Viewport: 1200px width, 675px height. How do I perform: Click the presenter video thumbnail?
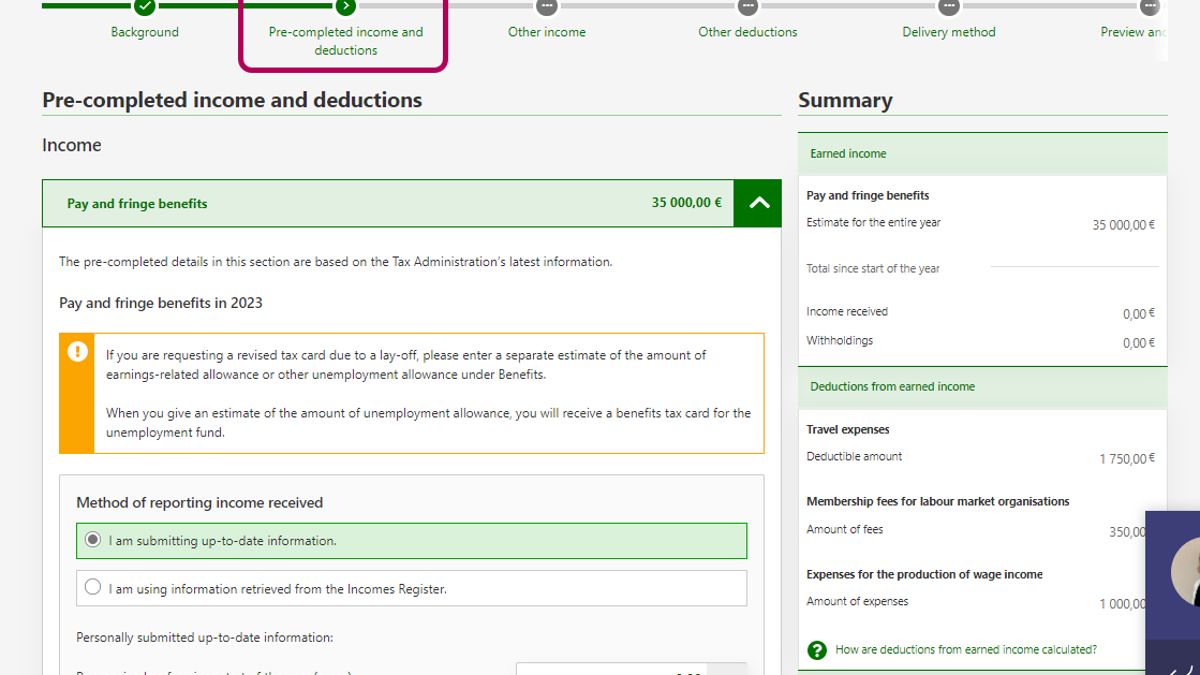click(x=1175, y=590)
